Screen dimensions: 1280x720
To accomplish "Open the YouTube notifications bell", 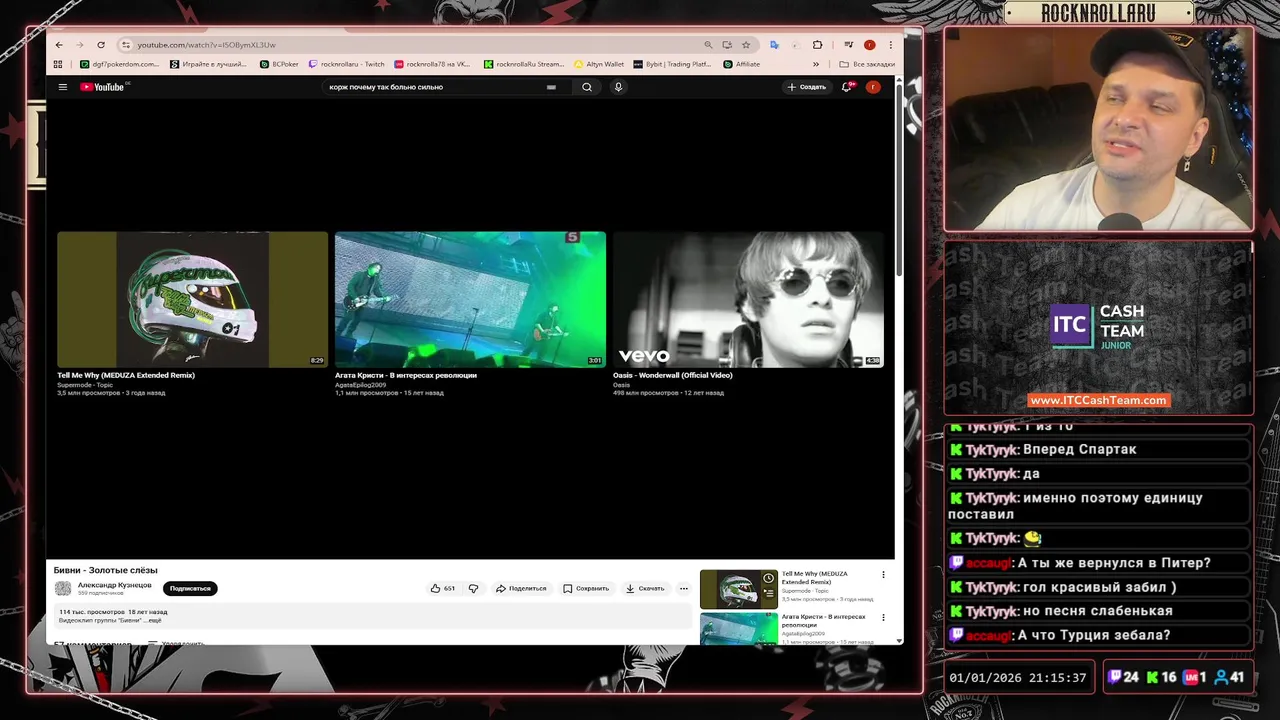I will (847, 87).
